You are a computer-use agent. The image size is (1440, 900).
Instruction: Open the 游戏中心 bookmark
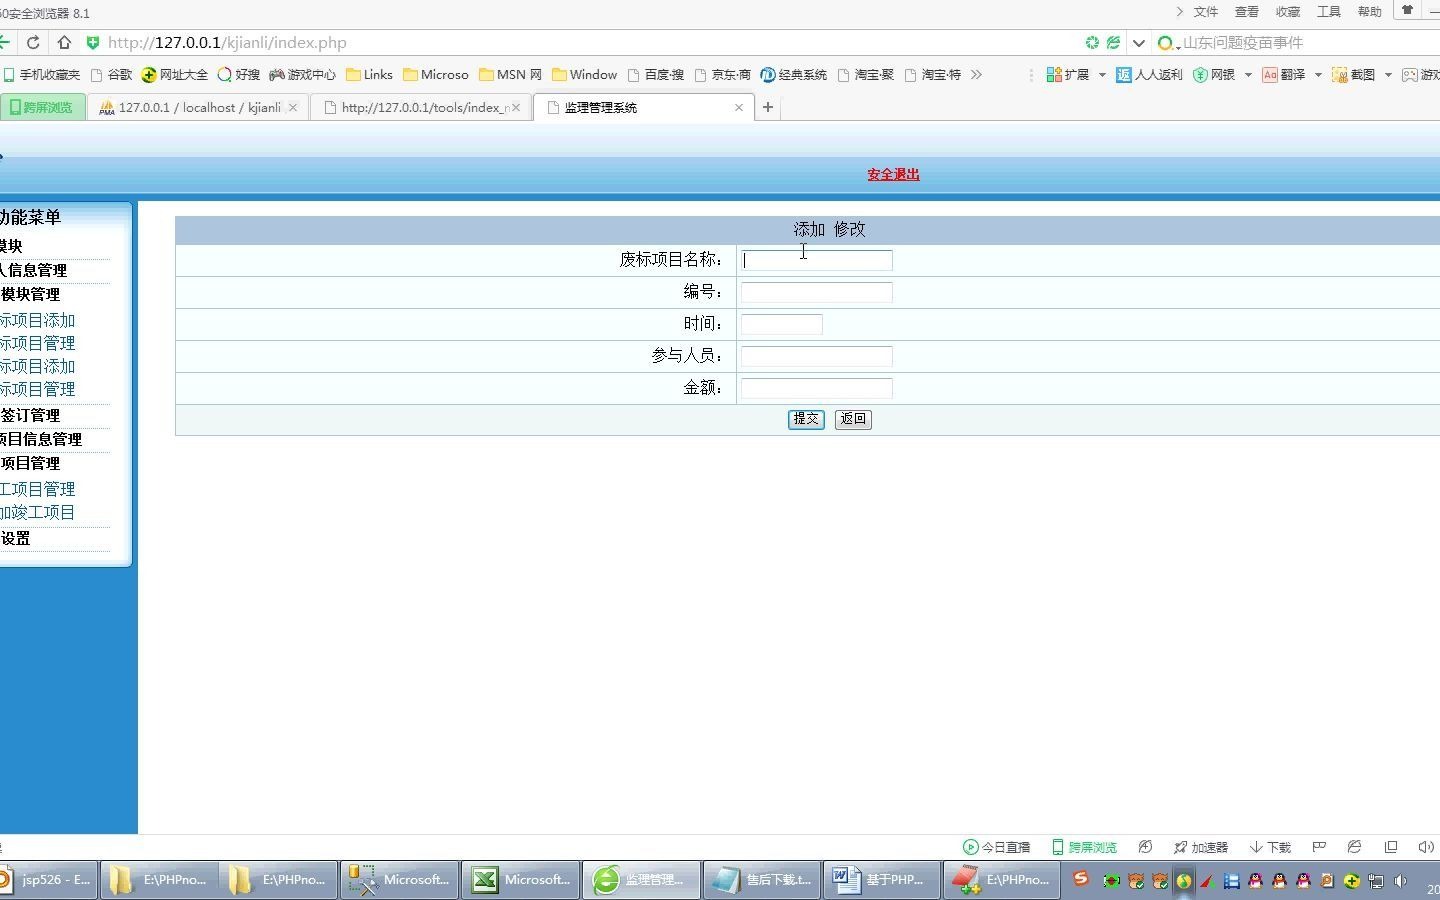[x=303, y=75]
